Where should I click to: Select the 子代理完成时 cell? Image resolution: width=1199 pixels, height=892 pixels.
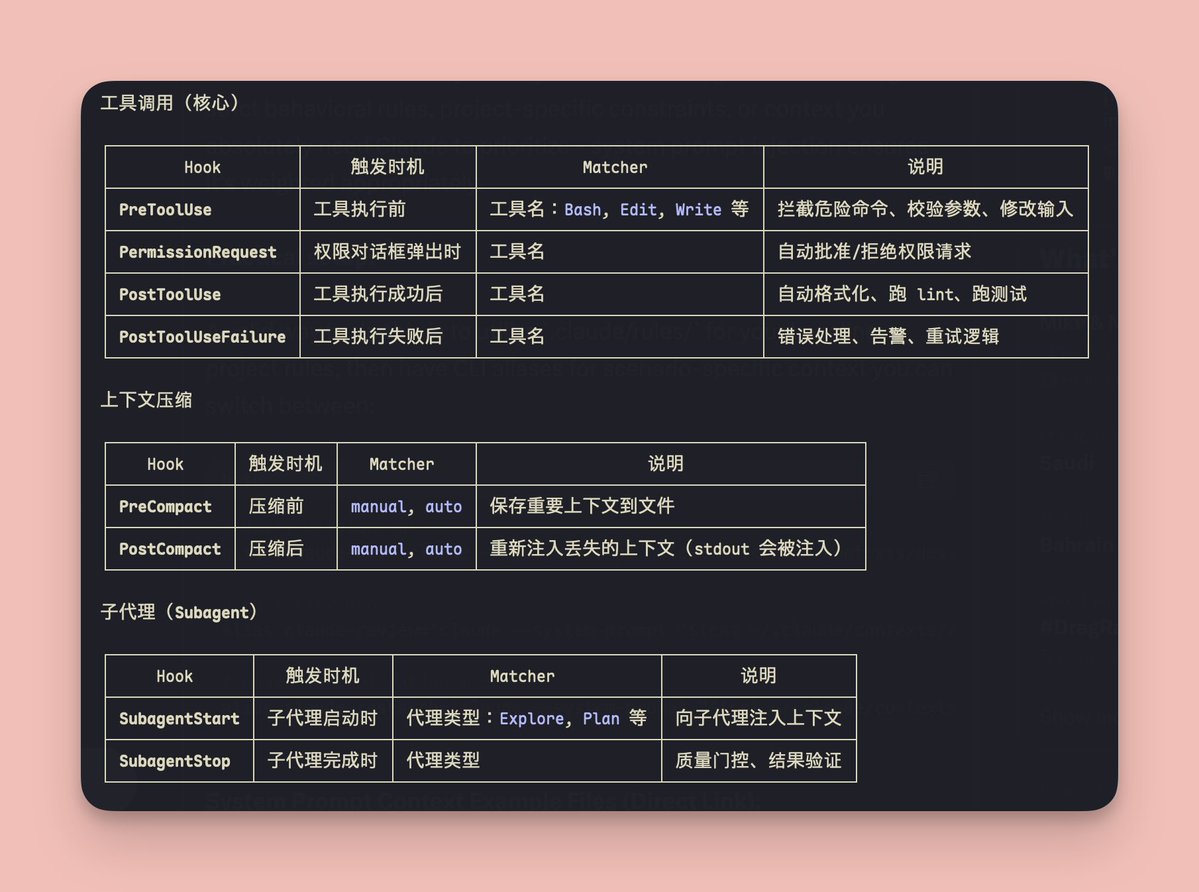pos(323,761)
